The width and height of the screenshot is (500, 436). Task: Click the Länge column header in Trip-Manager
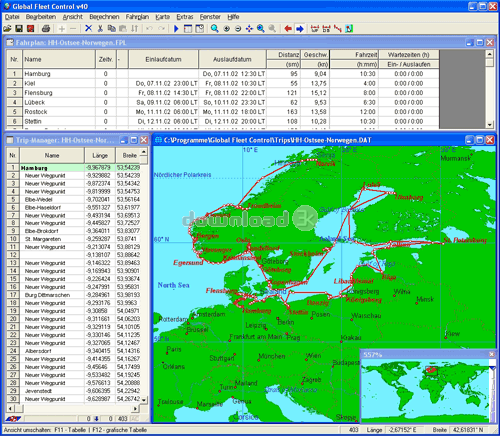[x=100, y=155]
